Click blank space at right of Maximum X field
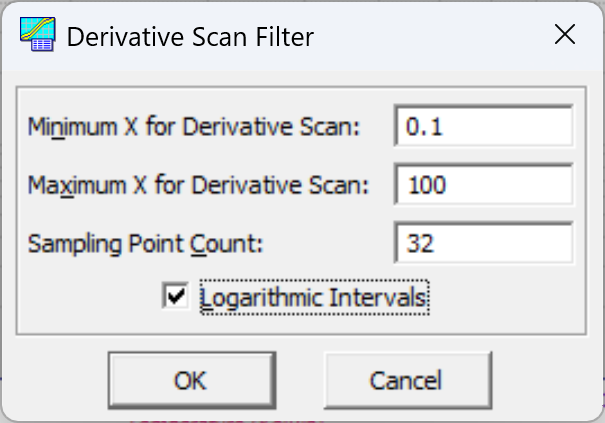 click(509, 185)
